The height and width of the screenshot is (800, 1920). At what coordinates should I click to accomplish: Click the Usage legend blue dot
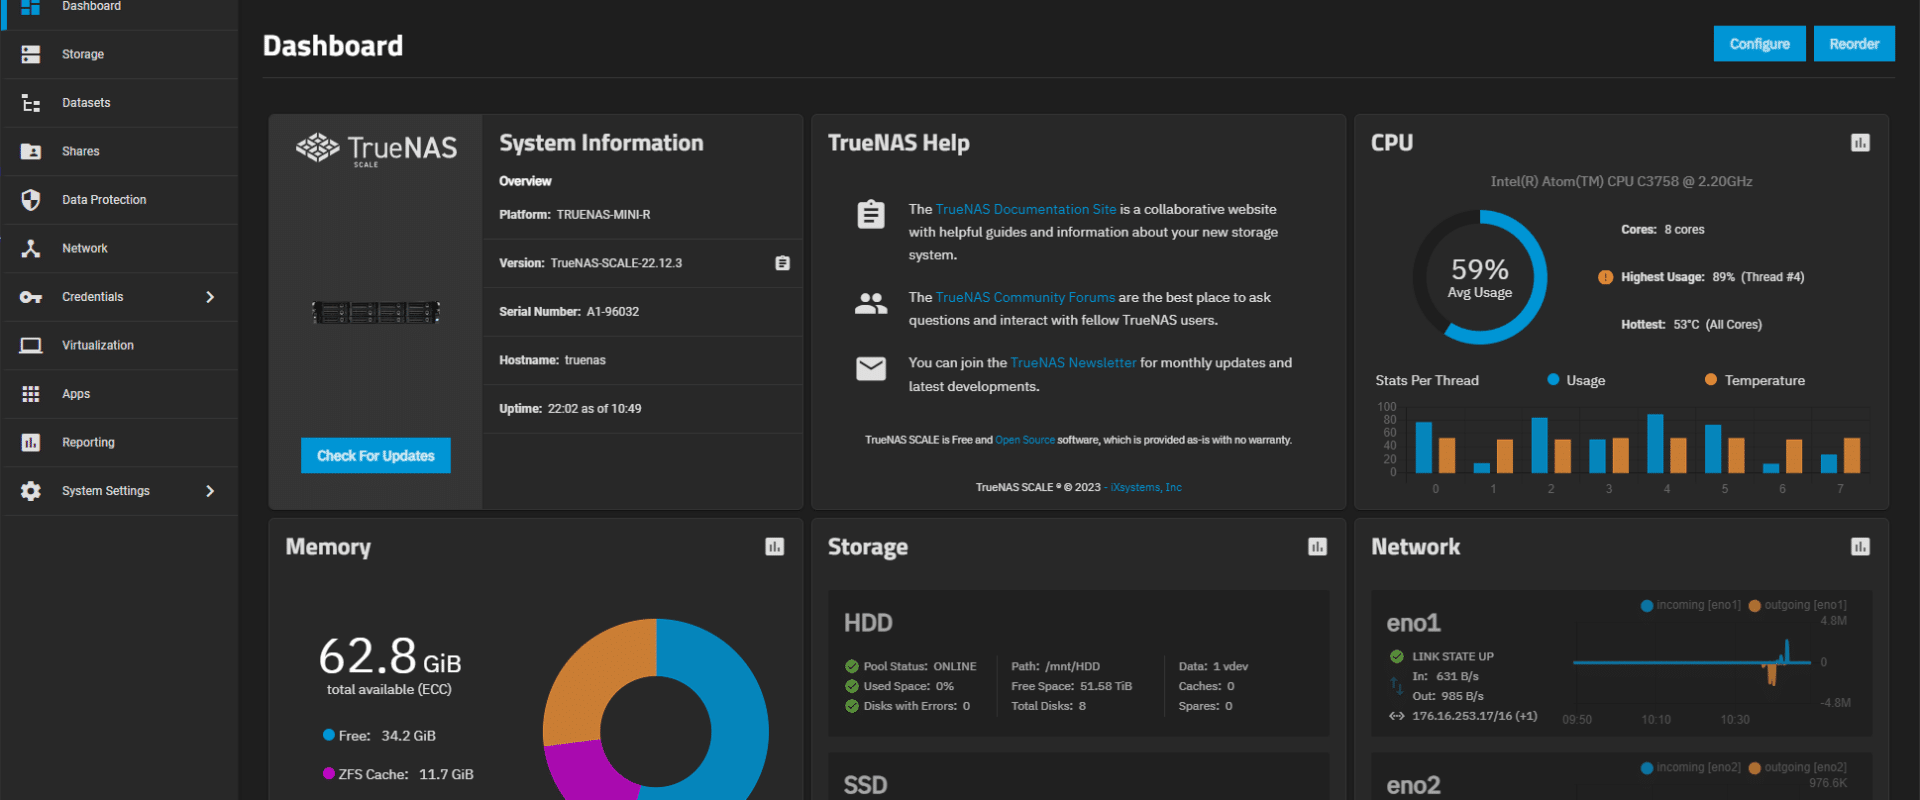click(1553, 380)
